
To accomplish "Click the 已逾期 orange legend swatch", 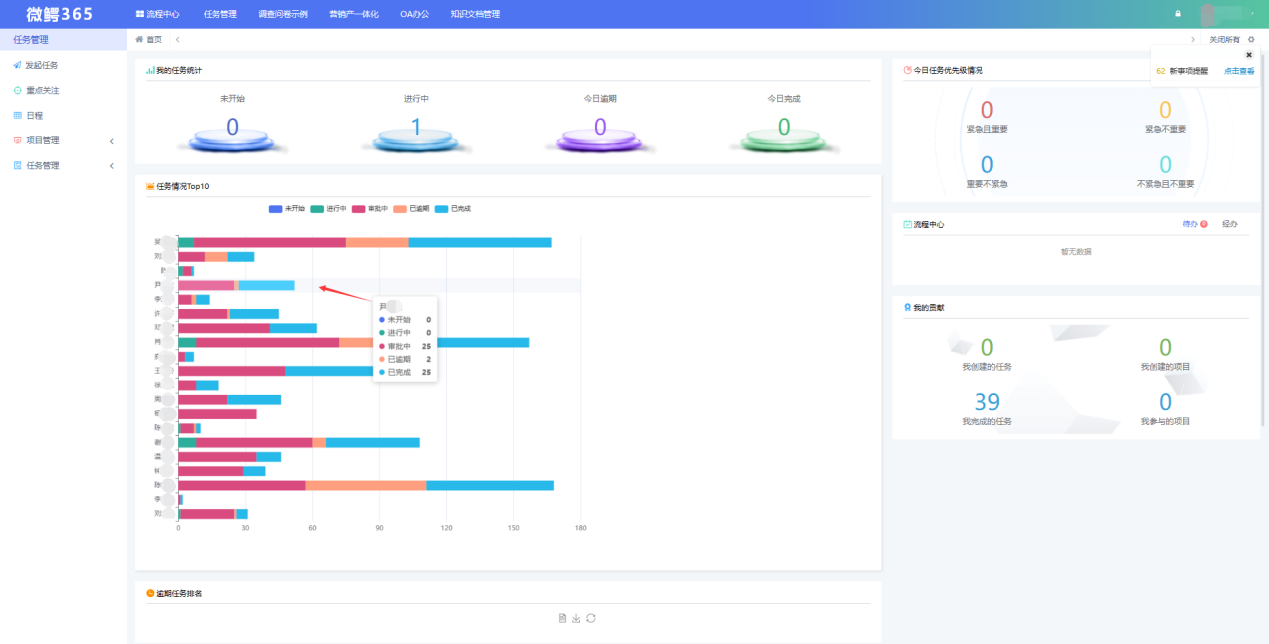I will (x=400, y=208).
